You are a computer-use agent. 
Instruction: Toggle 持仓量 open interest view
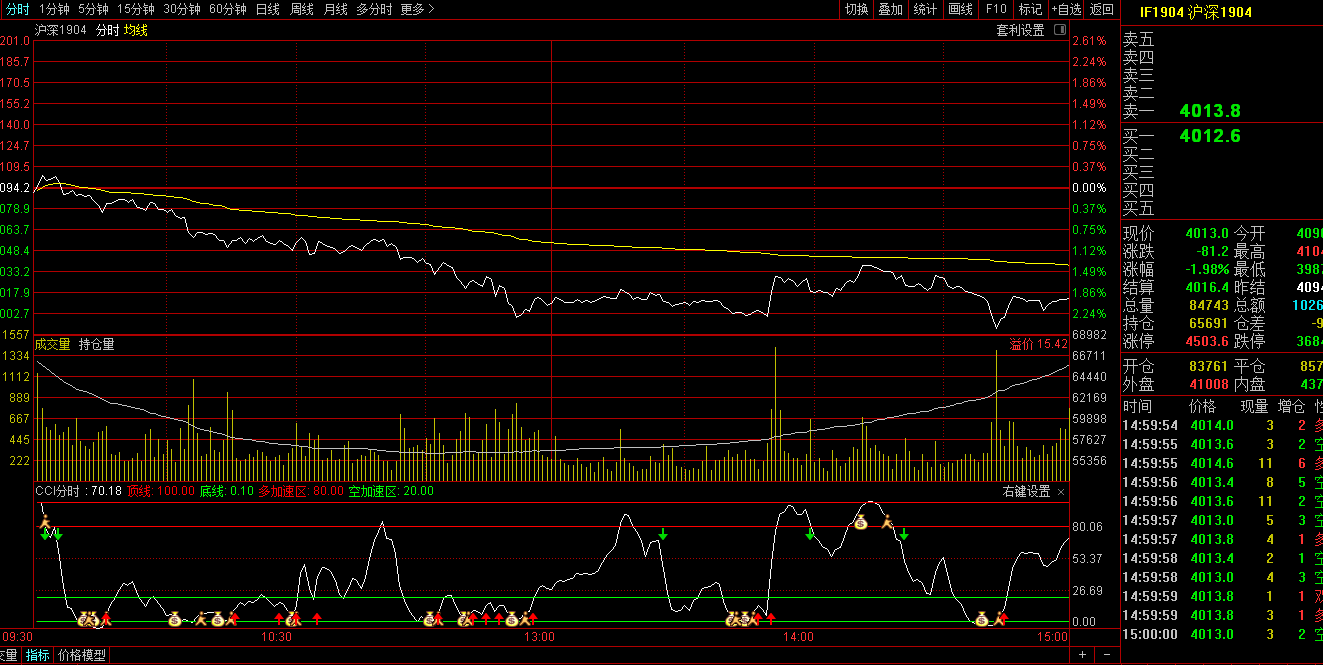point(97,344)
